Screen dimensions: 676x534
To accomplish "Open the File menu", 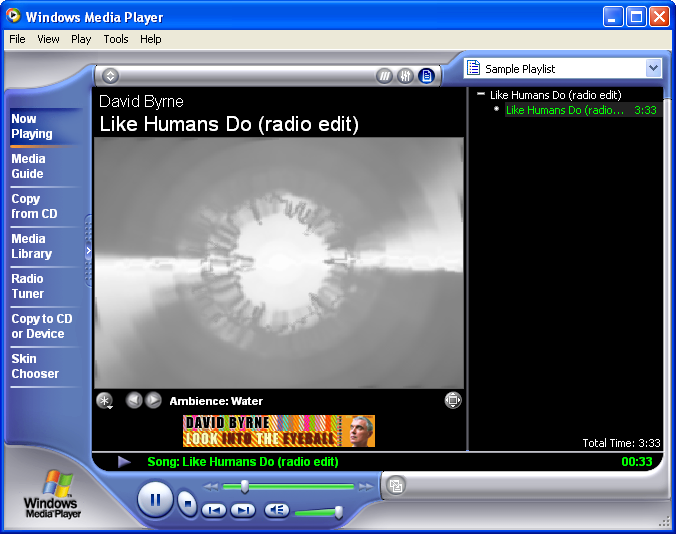I will 17,39.
